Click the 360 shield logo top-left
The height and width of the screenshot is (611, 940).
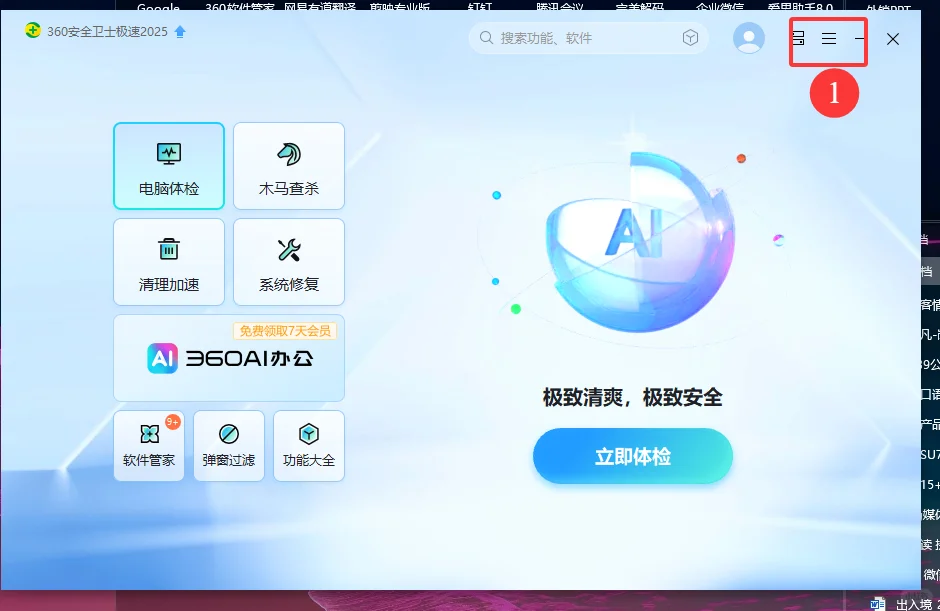(32, 31)
